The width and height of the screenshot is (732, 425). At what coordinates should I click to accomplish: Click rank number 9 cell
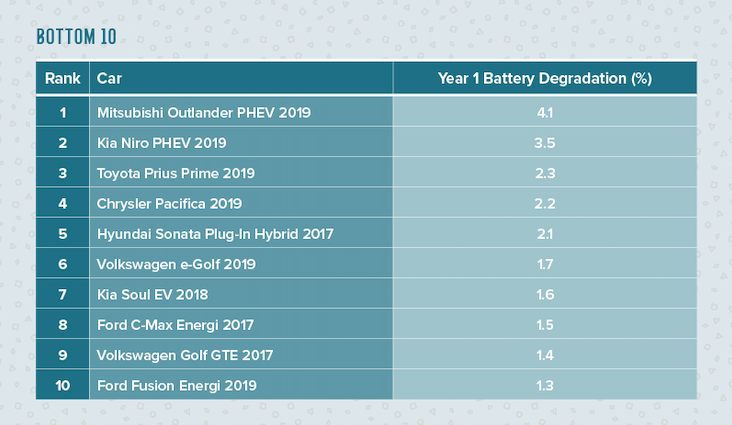(63, 355)
